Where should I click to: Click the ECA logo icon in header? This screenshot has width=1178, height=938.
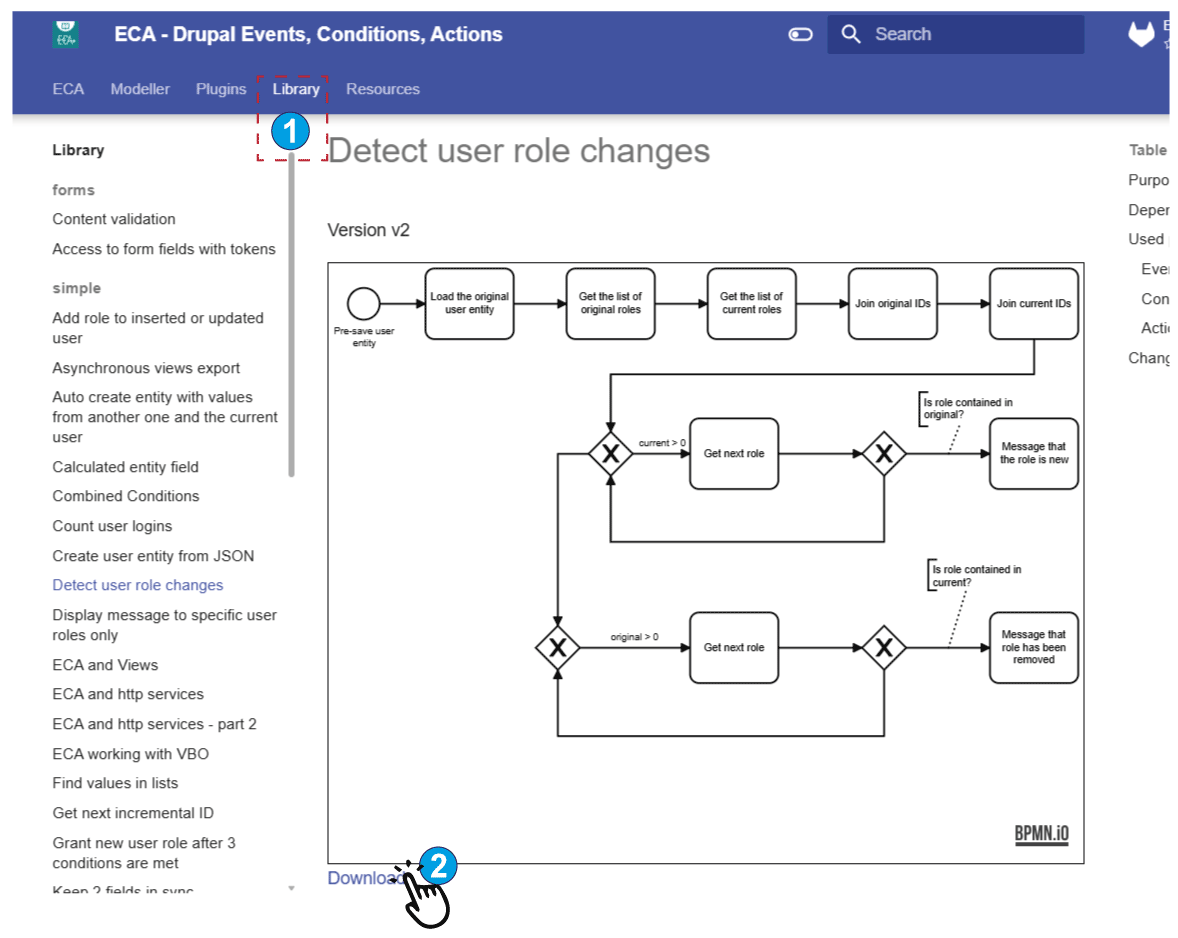[x=66, y=34]
